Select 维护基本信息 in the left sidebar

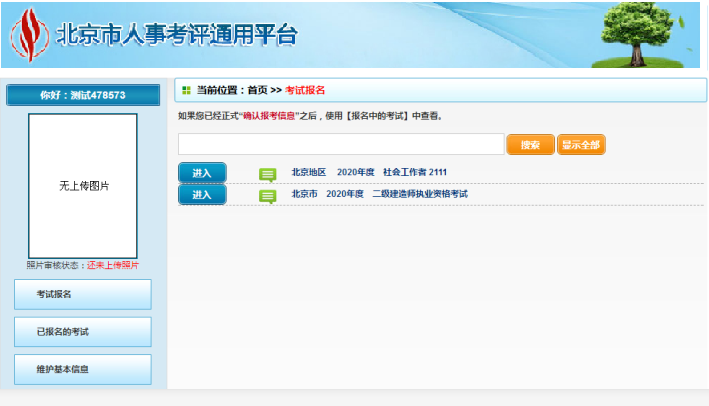coord(82,369)
